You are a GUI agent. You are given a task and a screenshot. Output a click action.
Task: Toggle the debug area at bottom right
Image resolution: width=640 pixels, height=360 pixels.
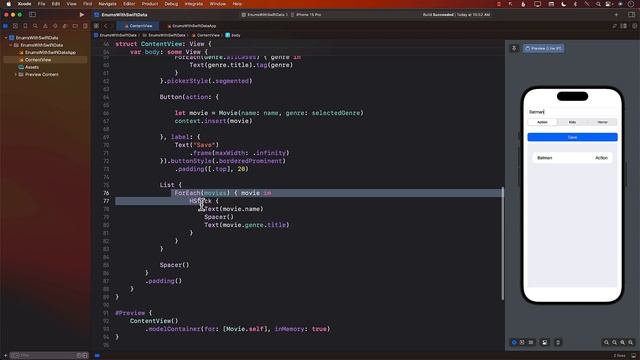(633, 356)
